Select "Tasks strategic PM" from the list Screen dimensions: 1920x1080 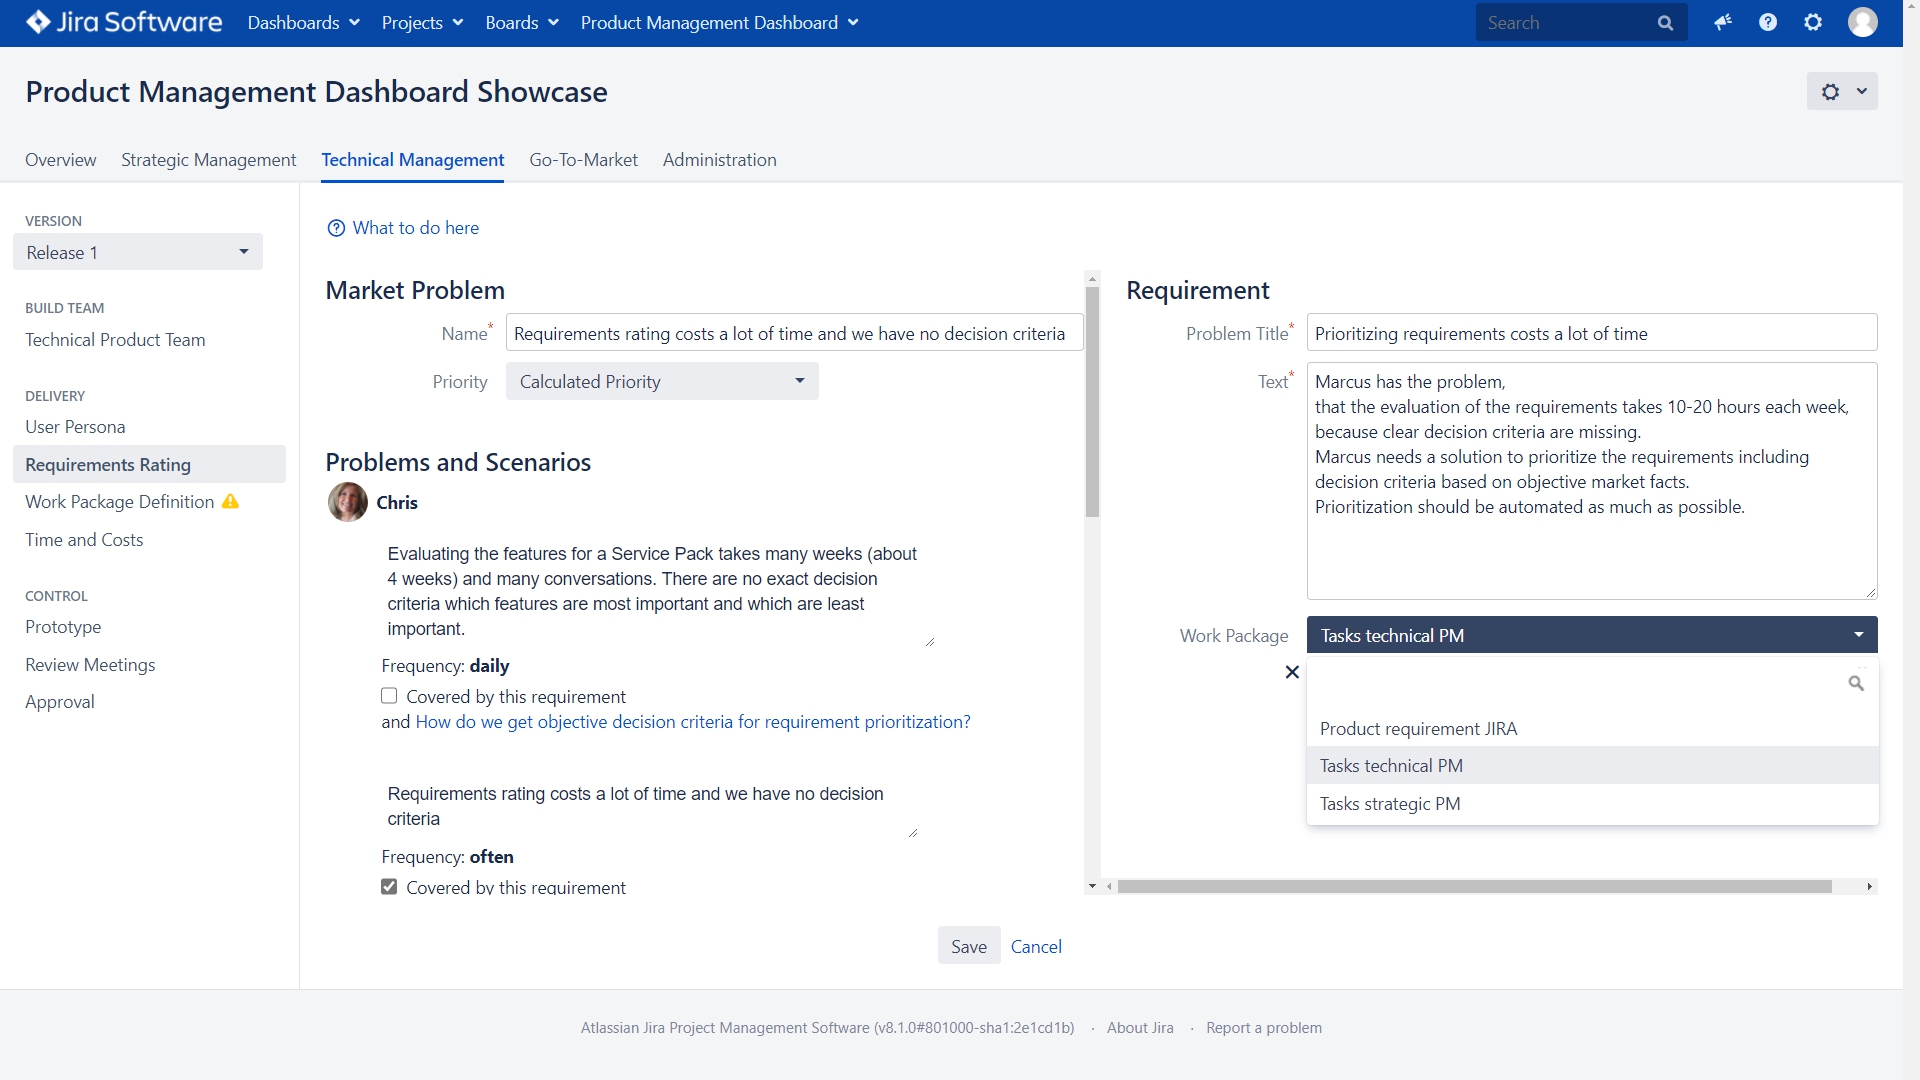1390,803
